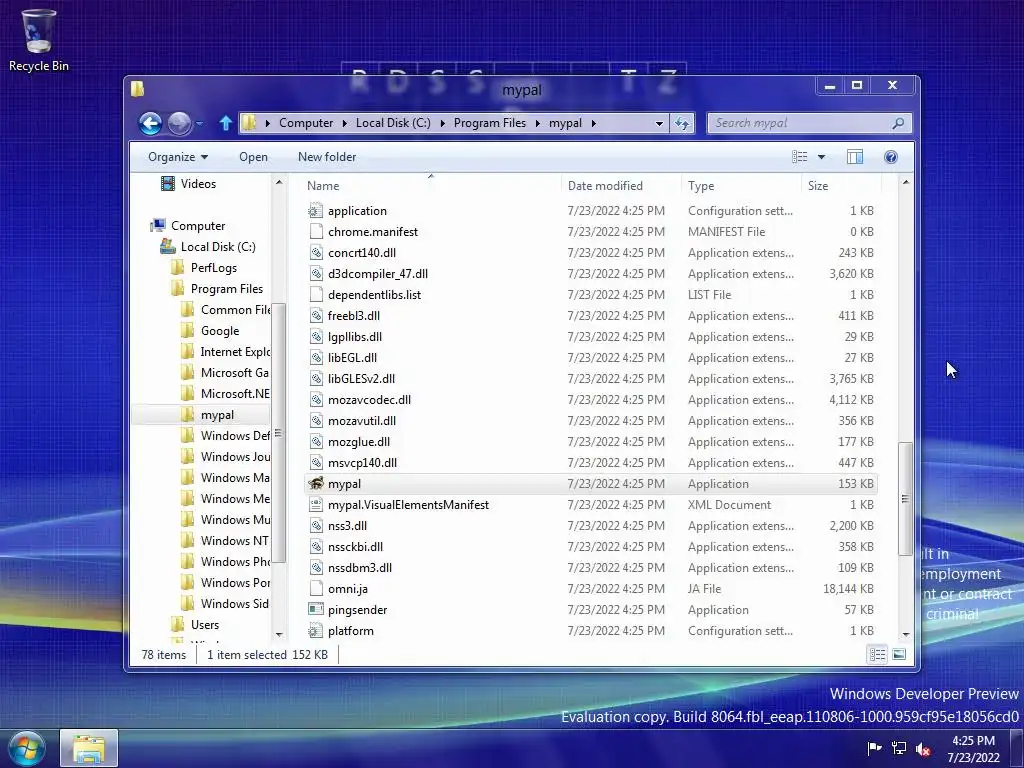Switch to large thumbnails view in status bar
Image resolution: width=1024 pixels, height=768 pixels.
pyautogui.click(x=899, y=654)
